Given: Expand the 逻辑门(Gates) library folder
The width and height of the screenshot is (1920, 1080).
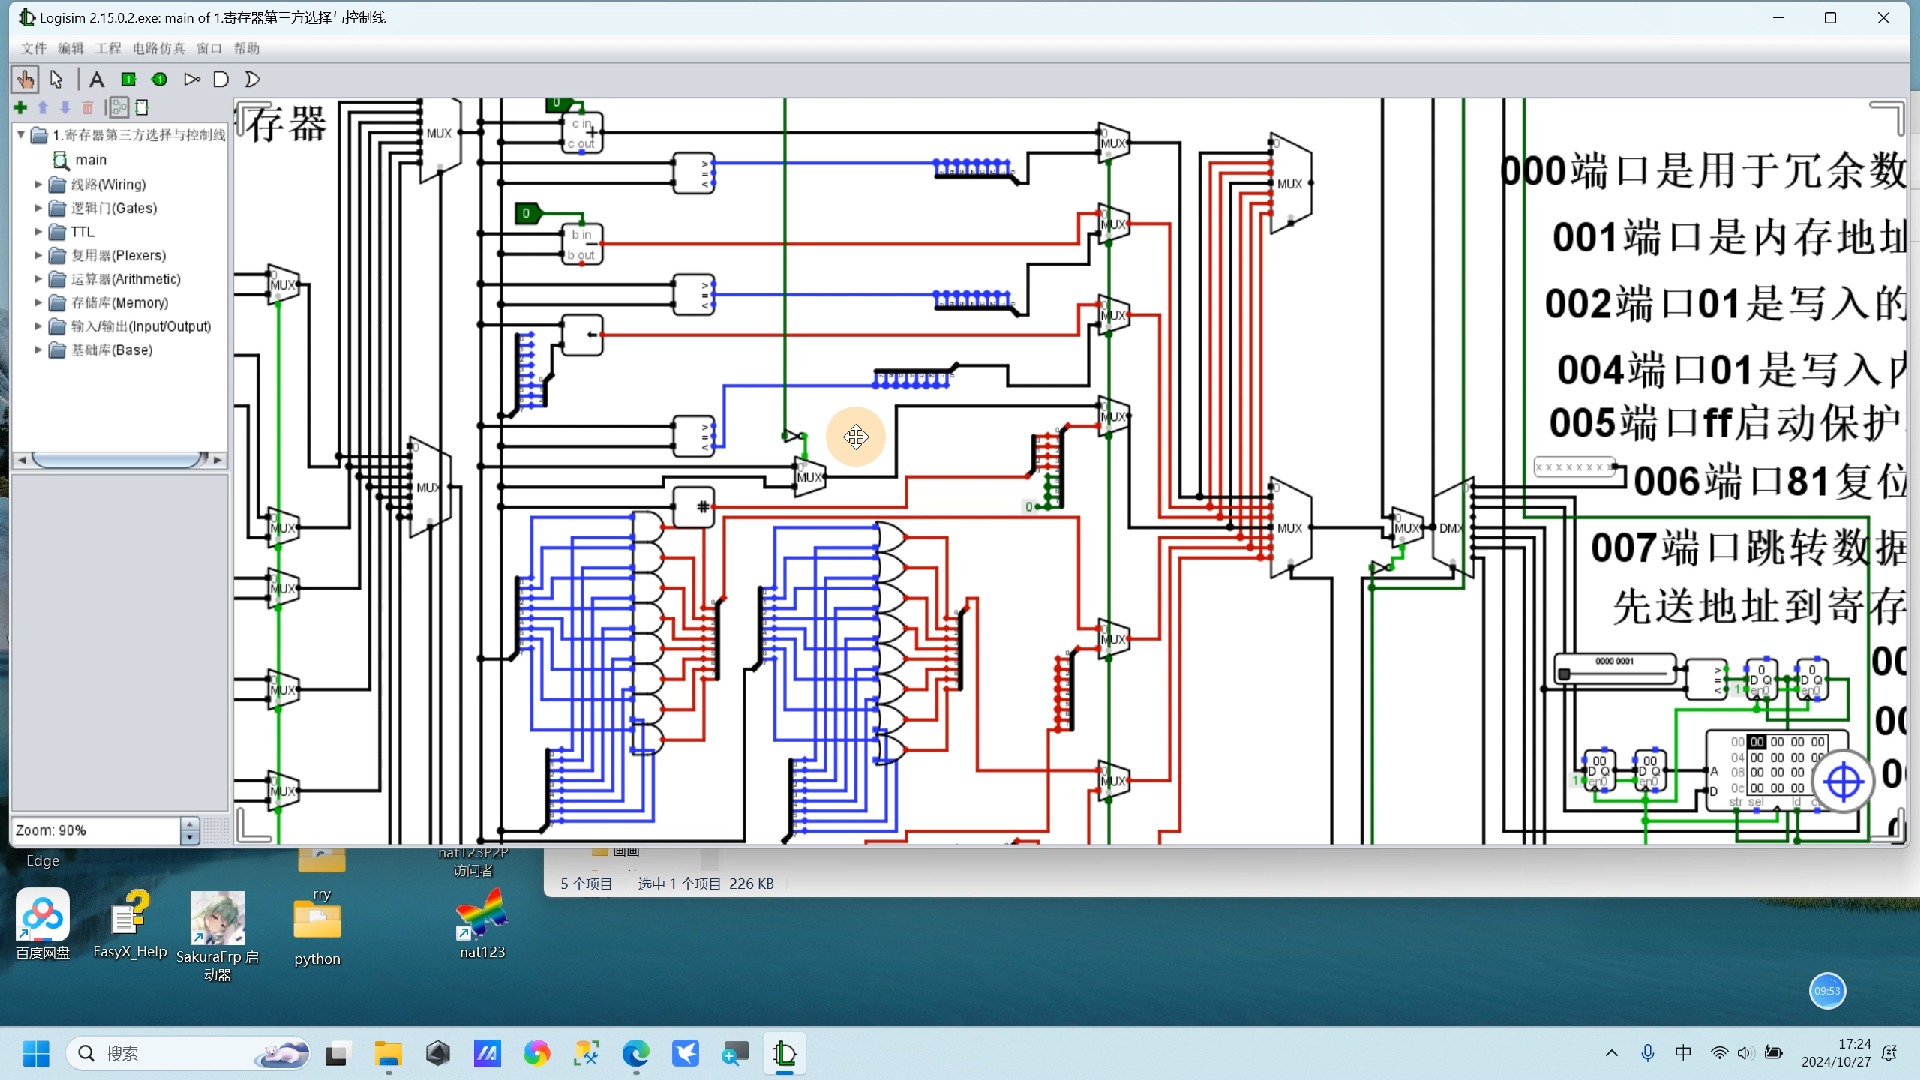Looking at the screenshot, I should (x=38, y=208).
